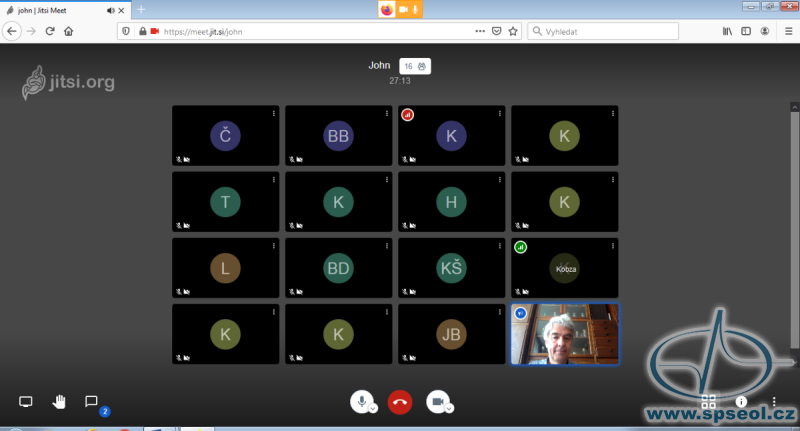Go back to the previous page
800x431 pixels.
point(12,31)
